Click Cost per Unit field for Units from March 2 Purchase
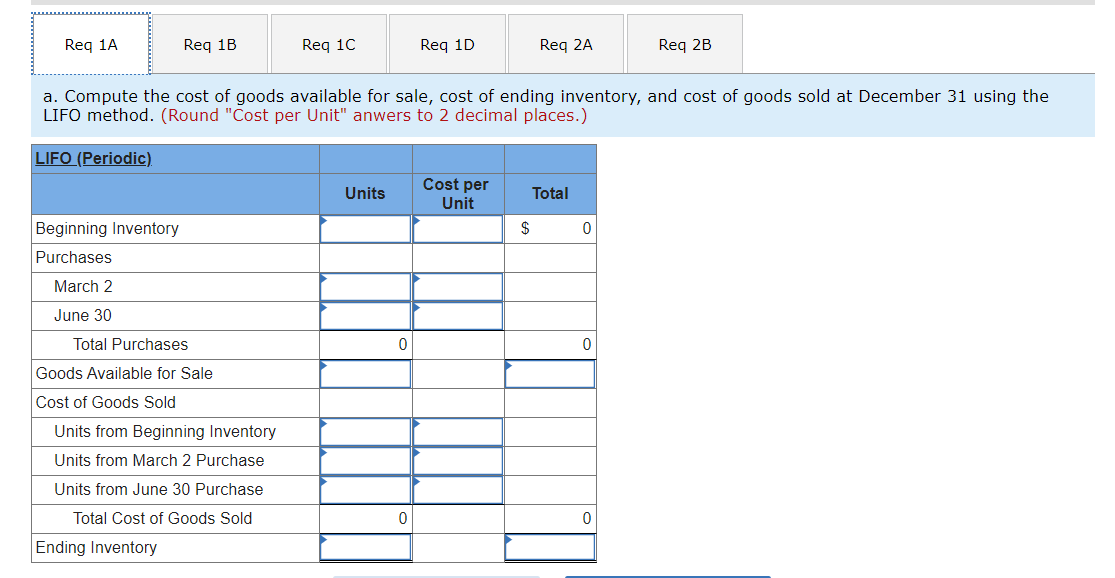The width and height of the screenshot is (1115, 578). (457, 460)
